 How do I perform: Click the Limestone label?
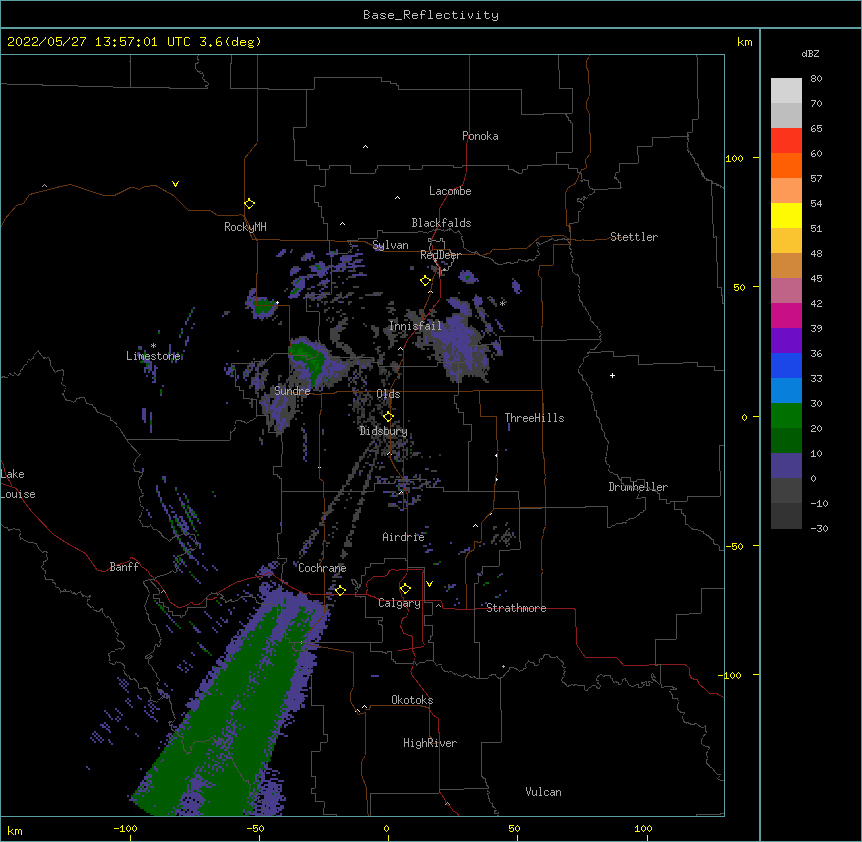(153, 356)
